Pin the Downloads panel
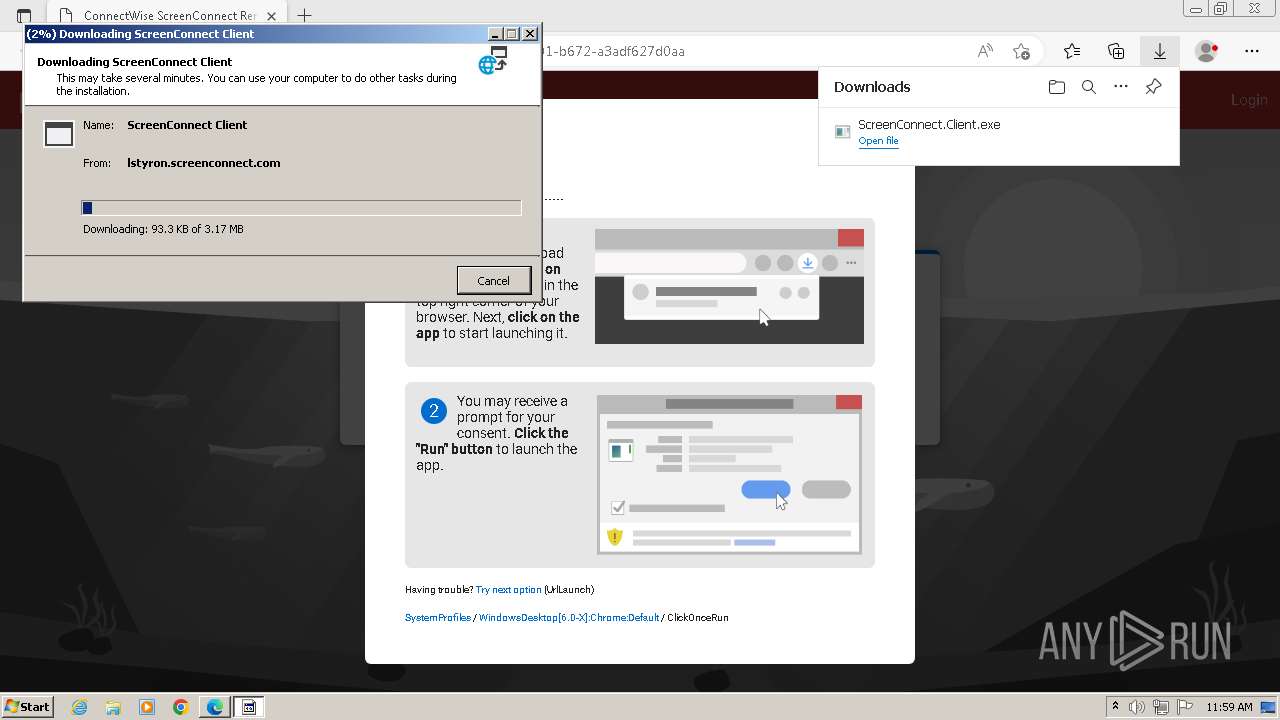This screenshot has width=1280, height=720. coord(1153,87)
